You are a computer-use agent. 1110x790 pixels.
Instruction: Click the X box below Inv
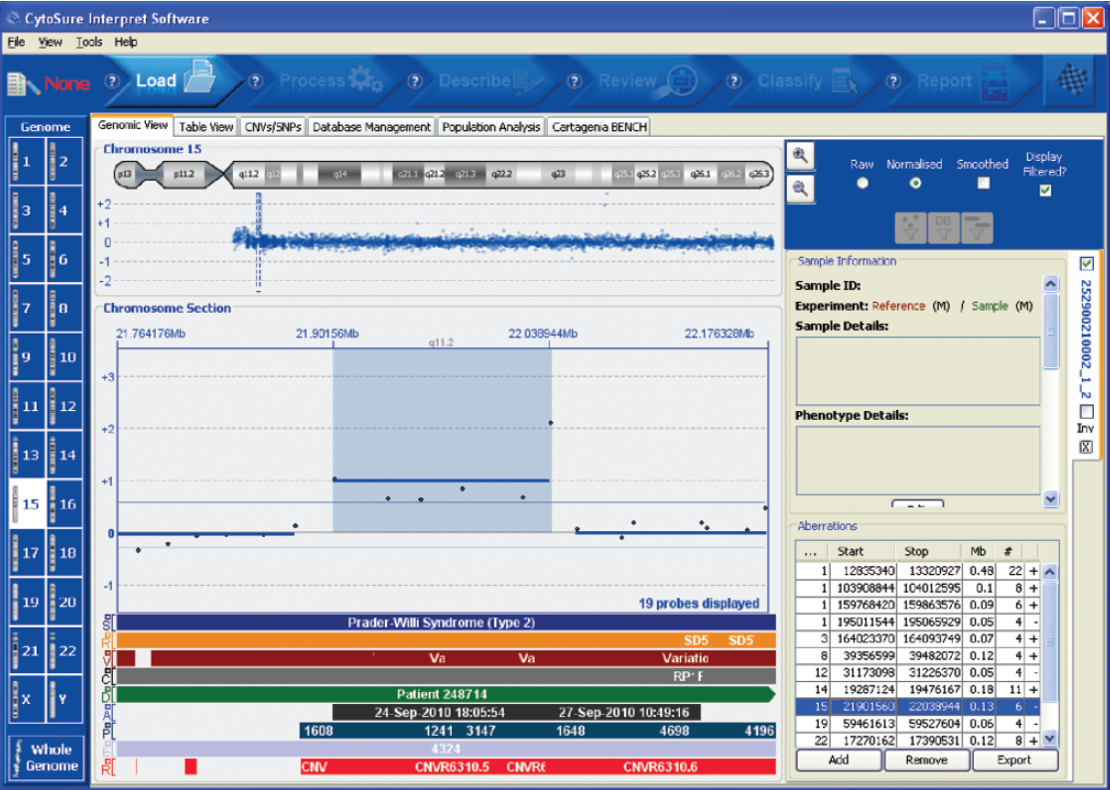tap(1086, 447)
